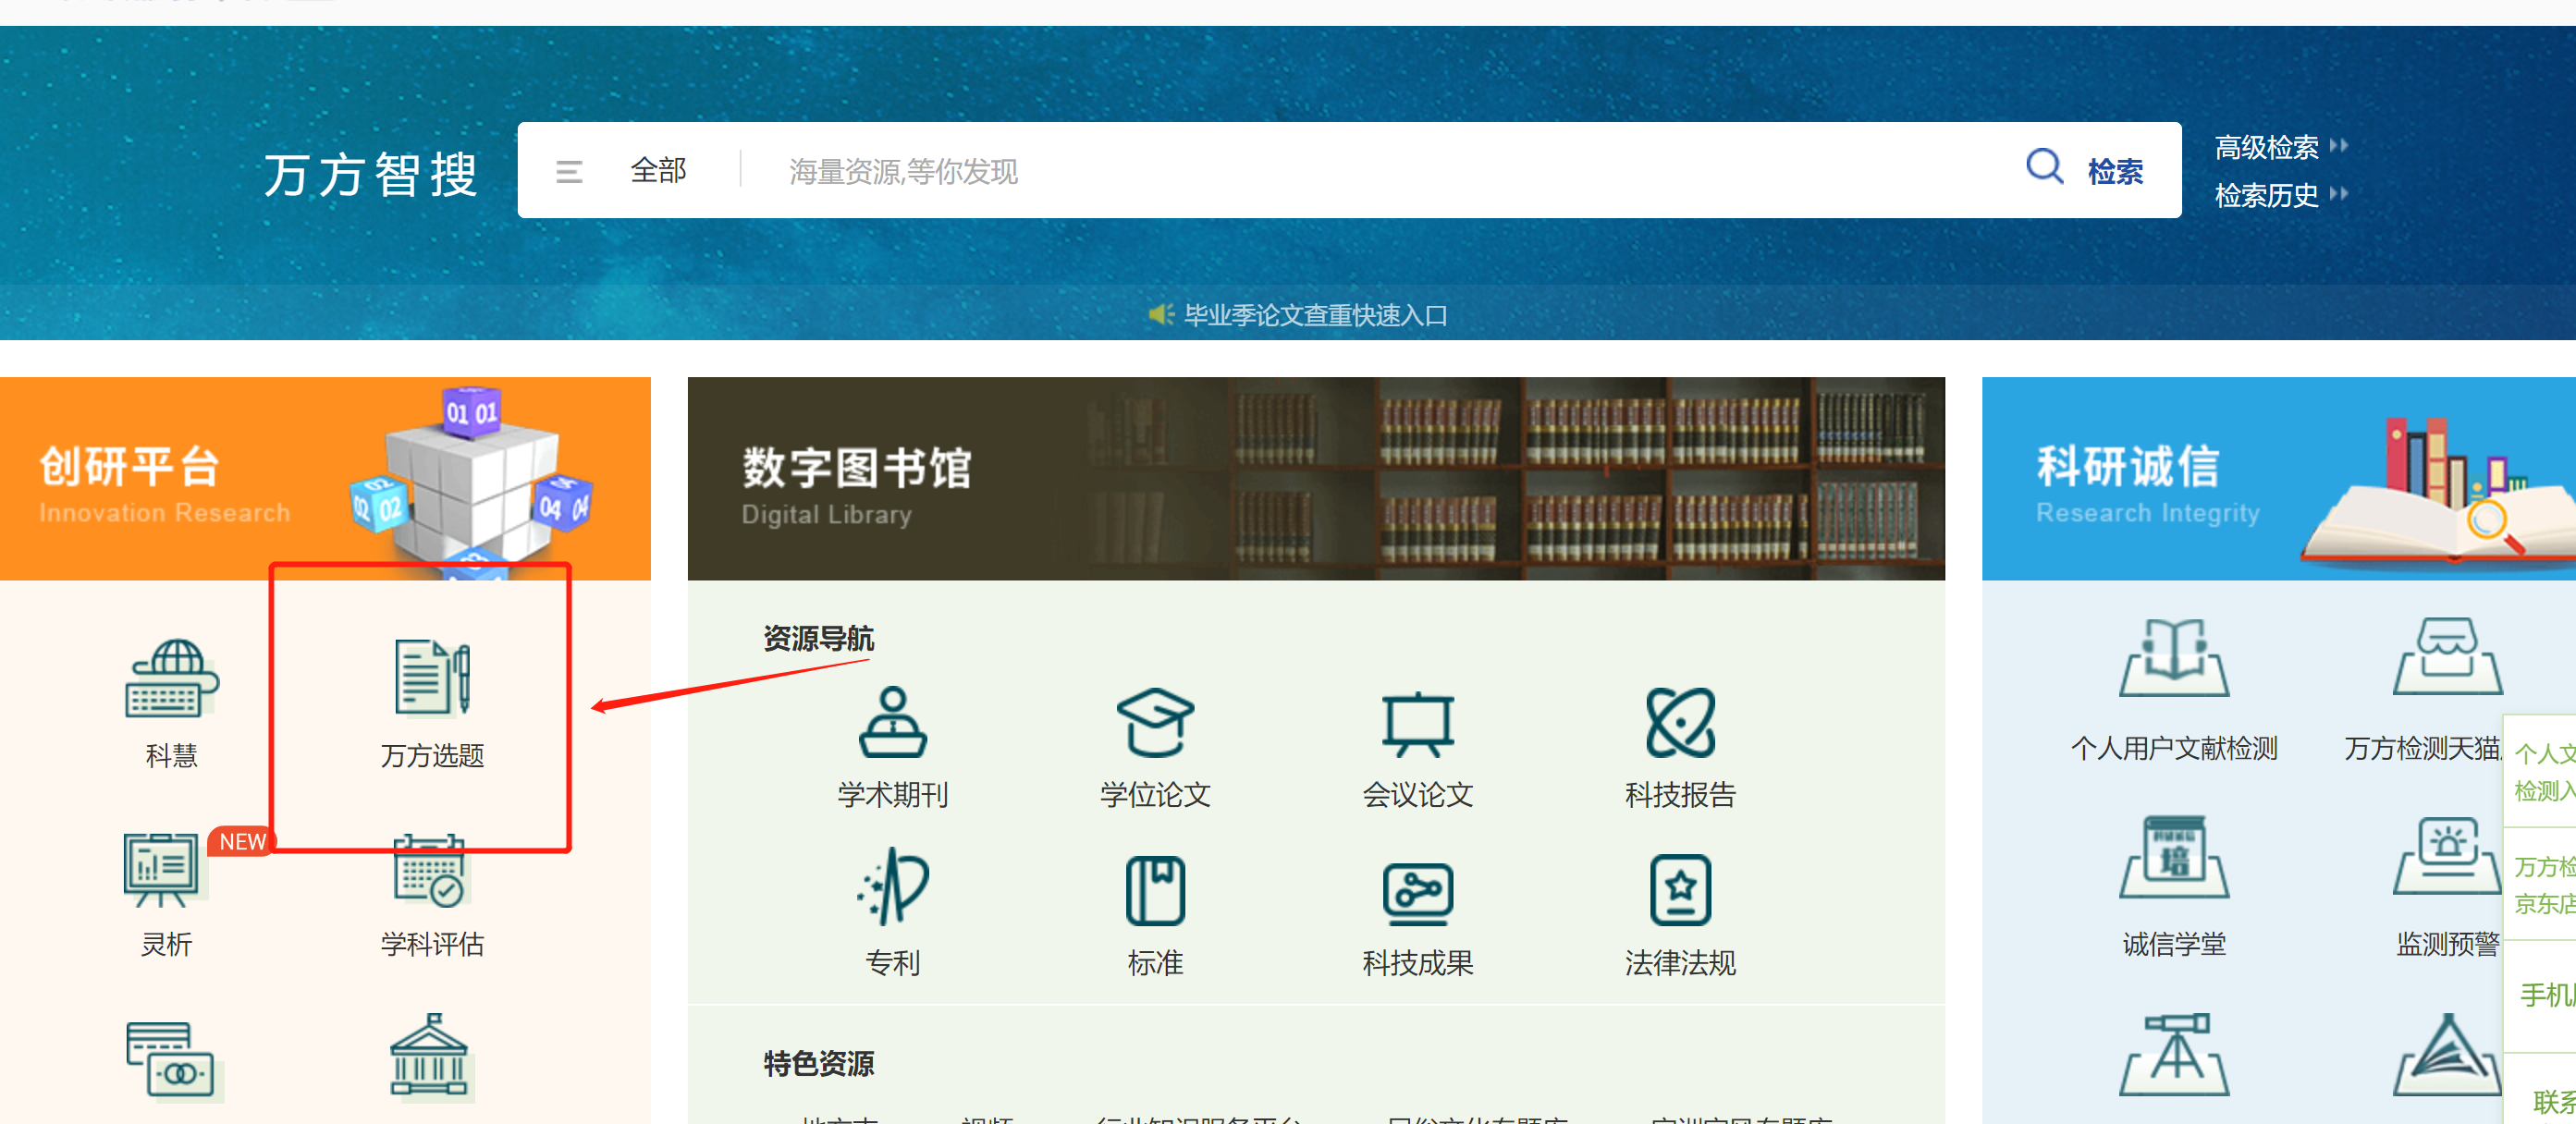Click the 万方智搜 logo text

(371, 175)
